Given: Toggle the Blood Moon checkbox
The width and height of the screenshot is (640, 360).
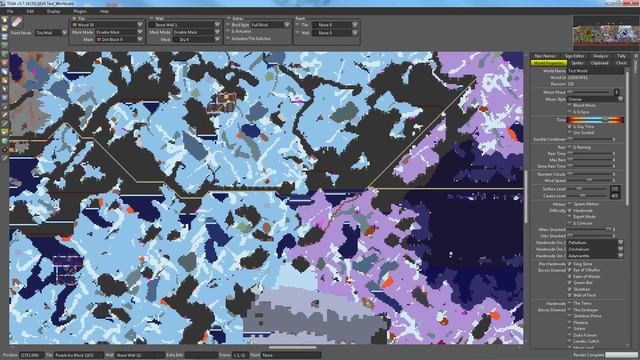Looking at the screenshot, I should (570, 105).
